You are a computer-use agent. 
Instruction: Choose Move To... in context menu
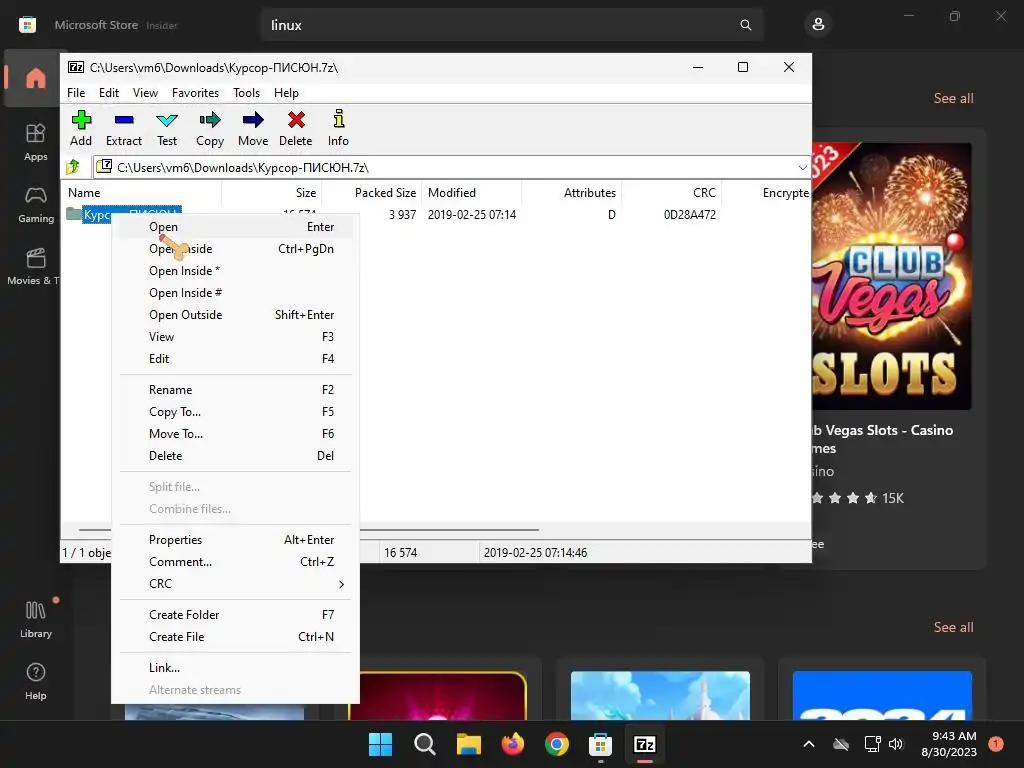click(x=235, y=434)
